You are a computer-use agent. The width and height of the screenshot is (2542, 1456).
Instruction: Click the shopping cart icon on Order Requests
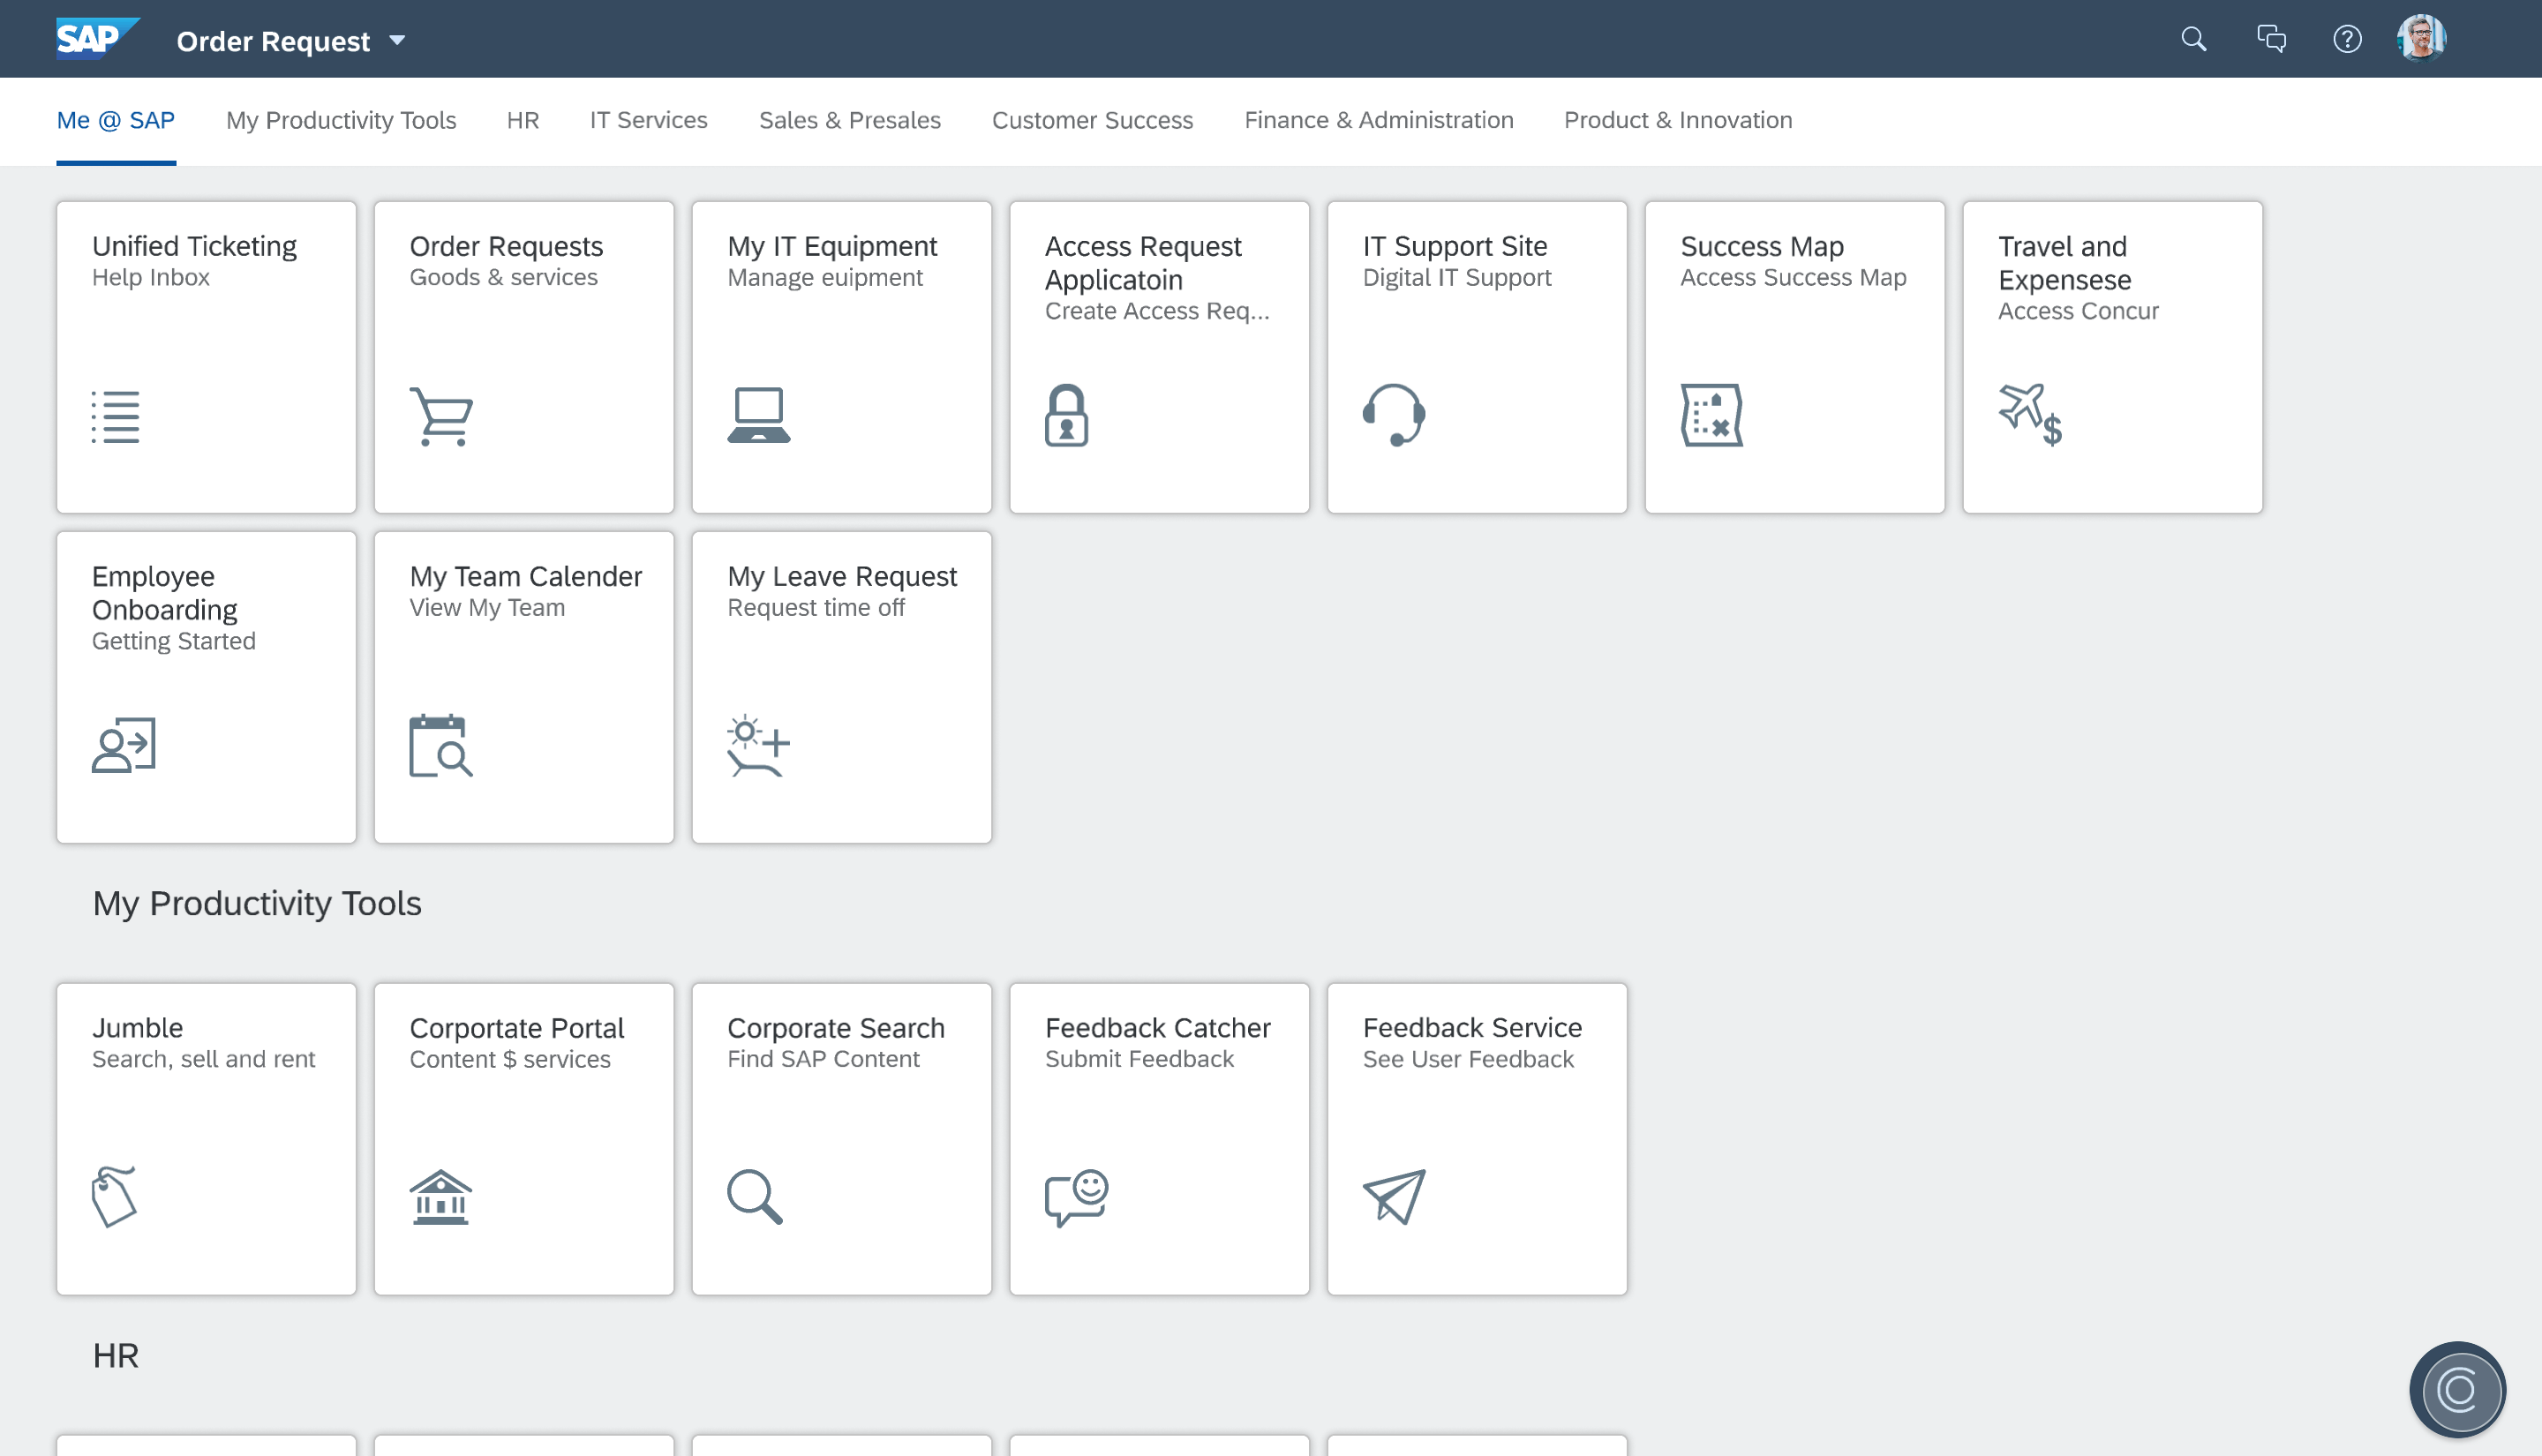coord(441,416)
